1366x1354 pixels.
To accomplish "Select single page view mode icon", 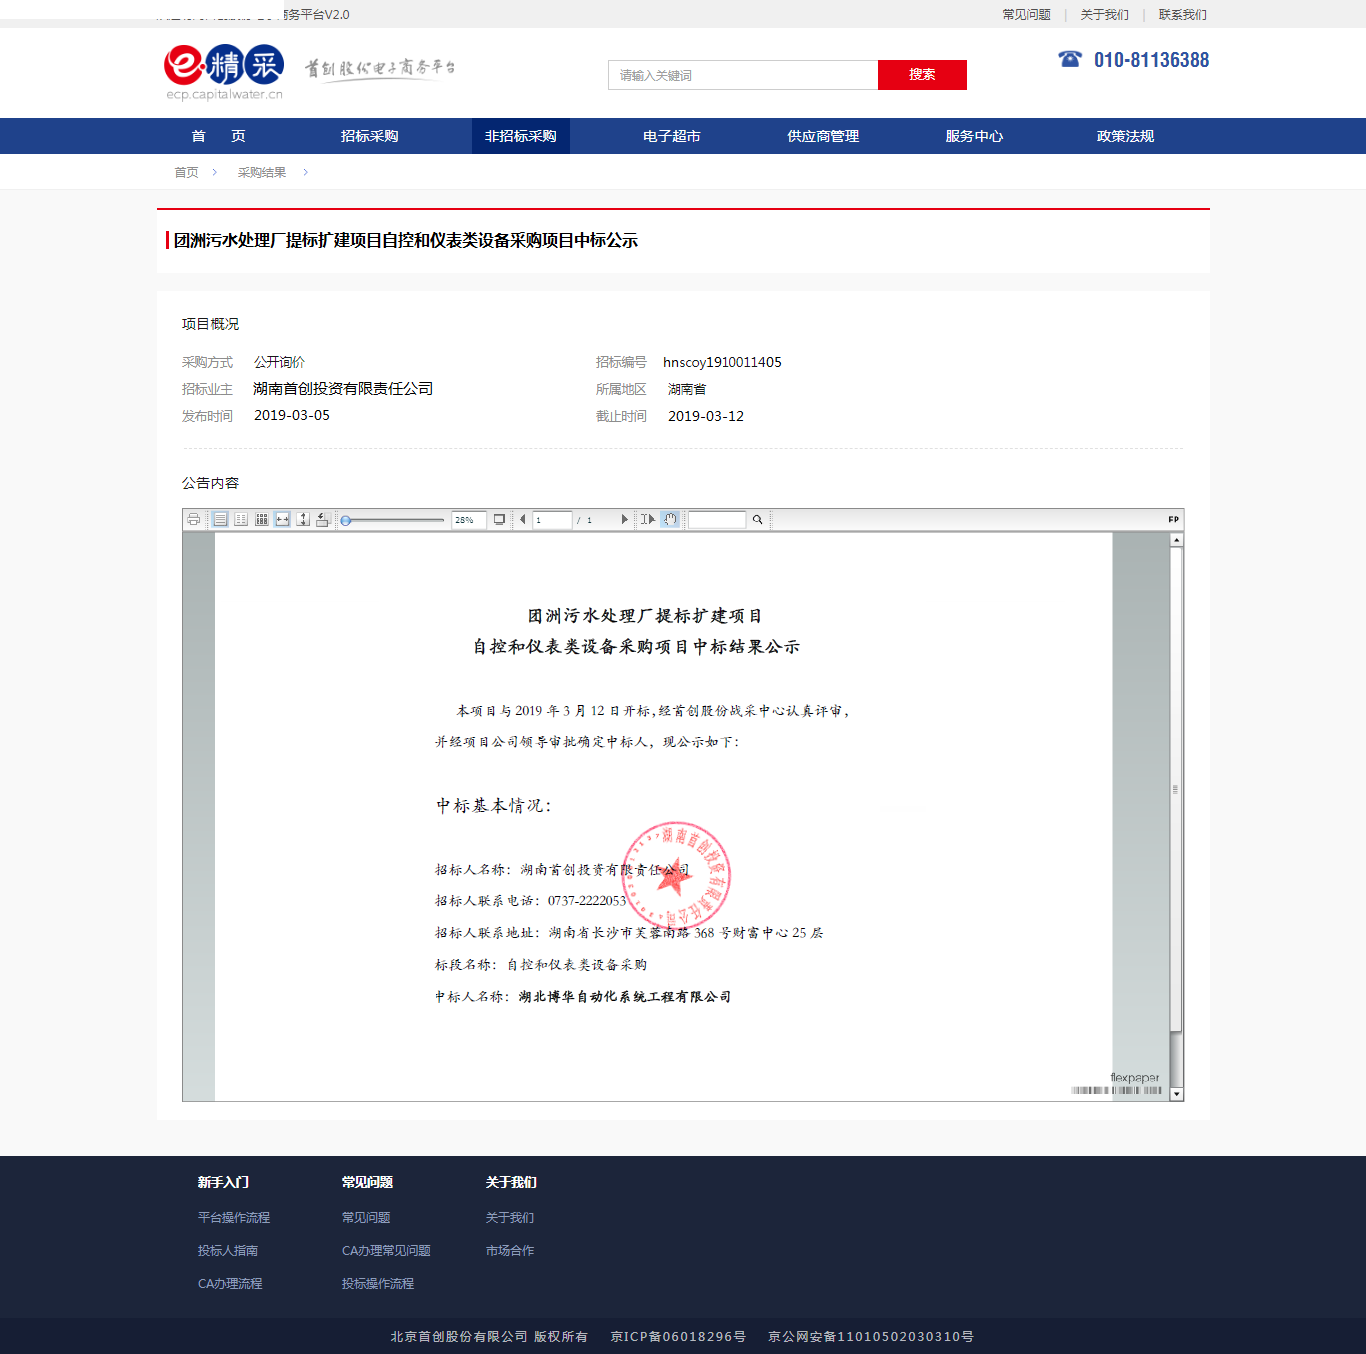I will (220, 519).
